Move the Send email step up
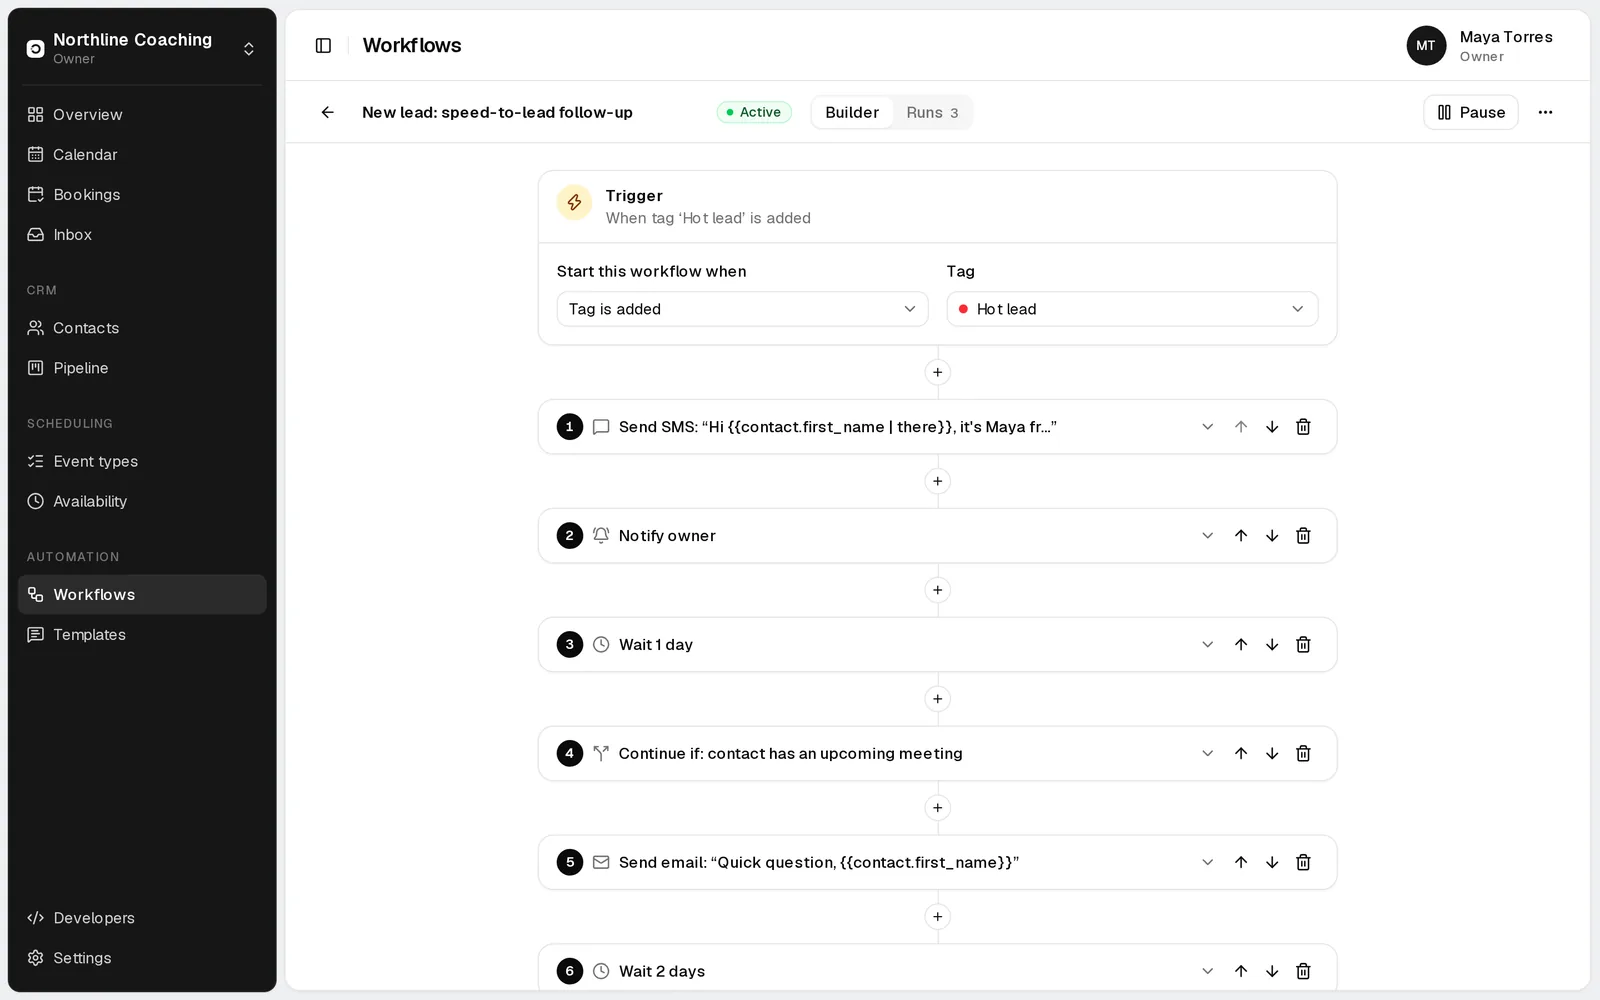 pyautogui.click(x=1241, y=863)
